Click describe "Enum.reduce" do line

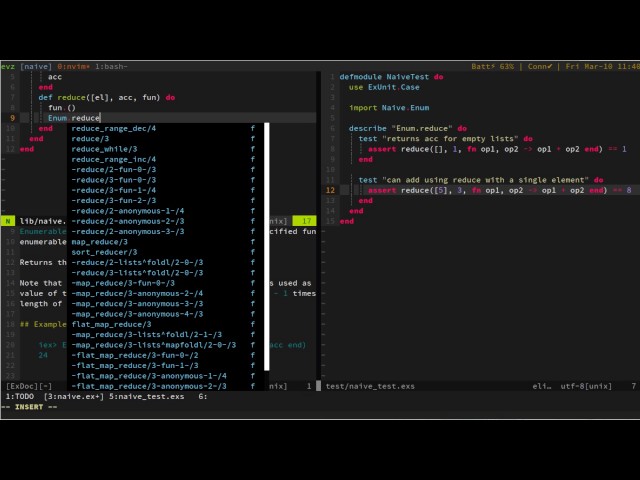pos(408,129)
